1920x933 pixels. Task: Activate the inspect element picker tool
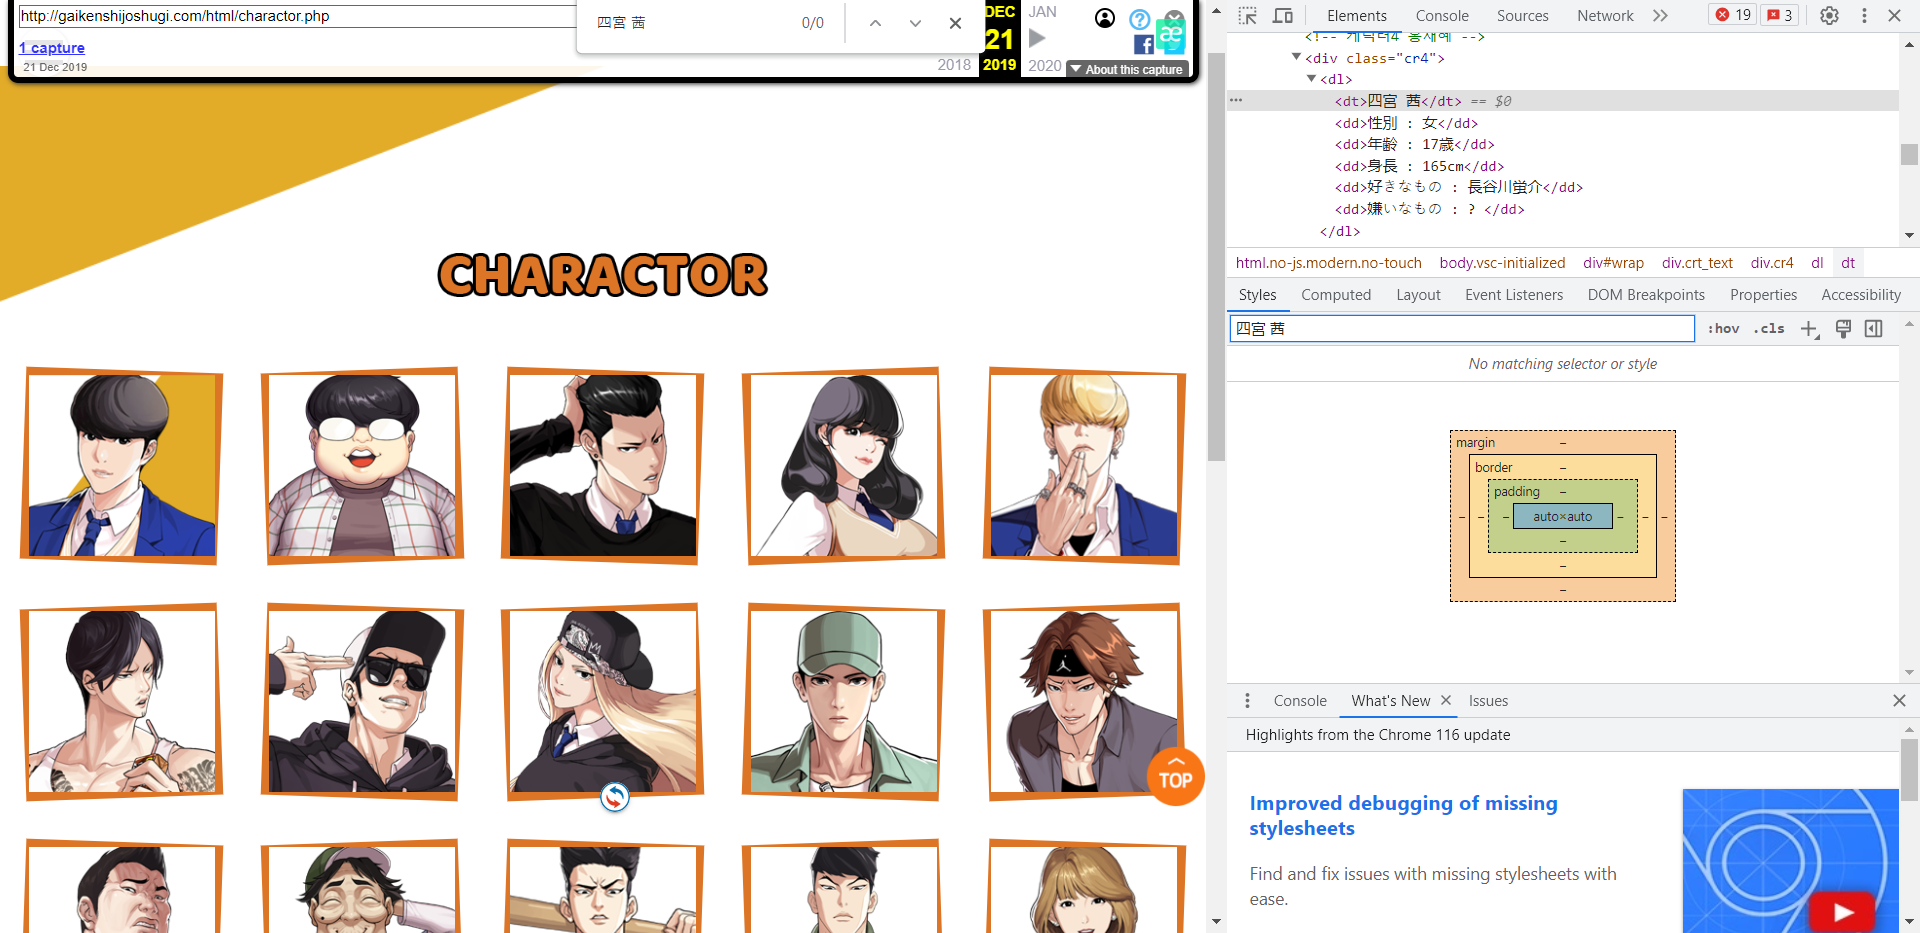pyautogui.click(x=1247, y=15)
